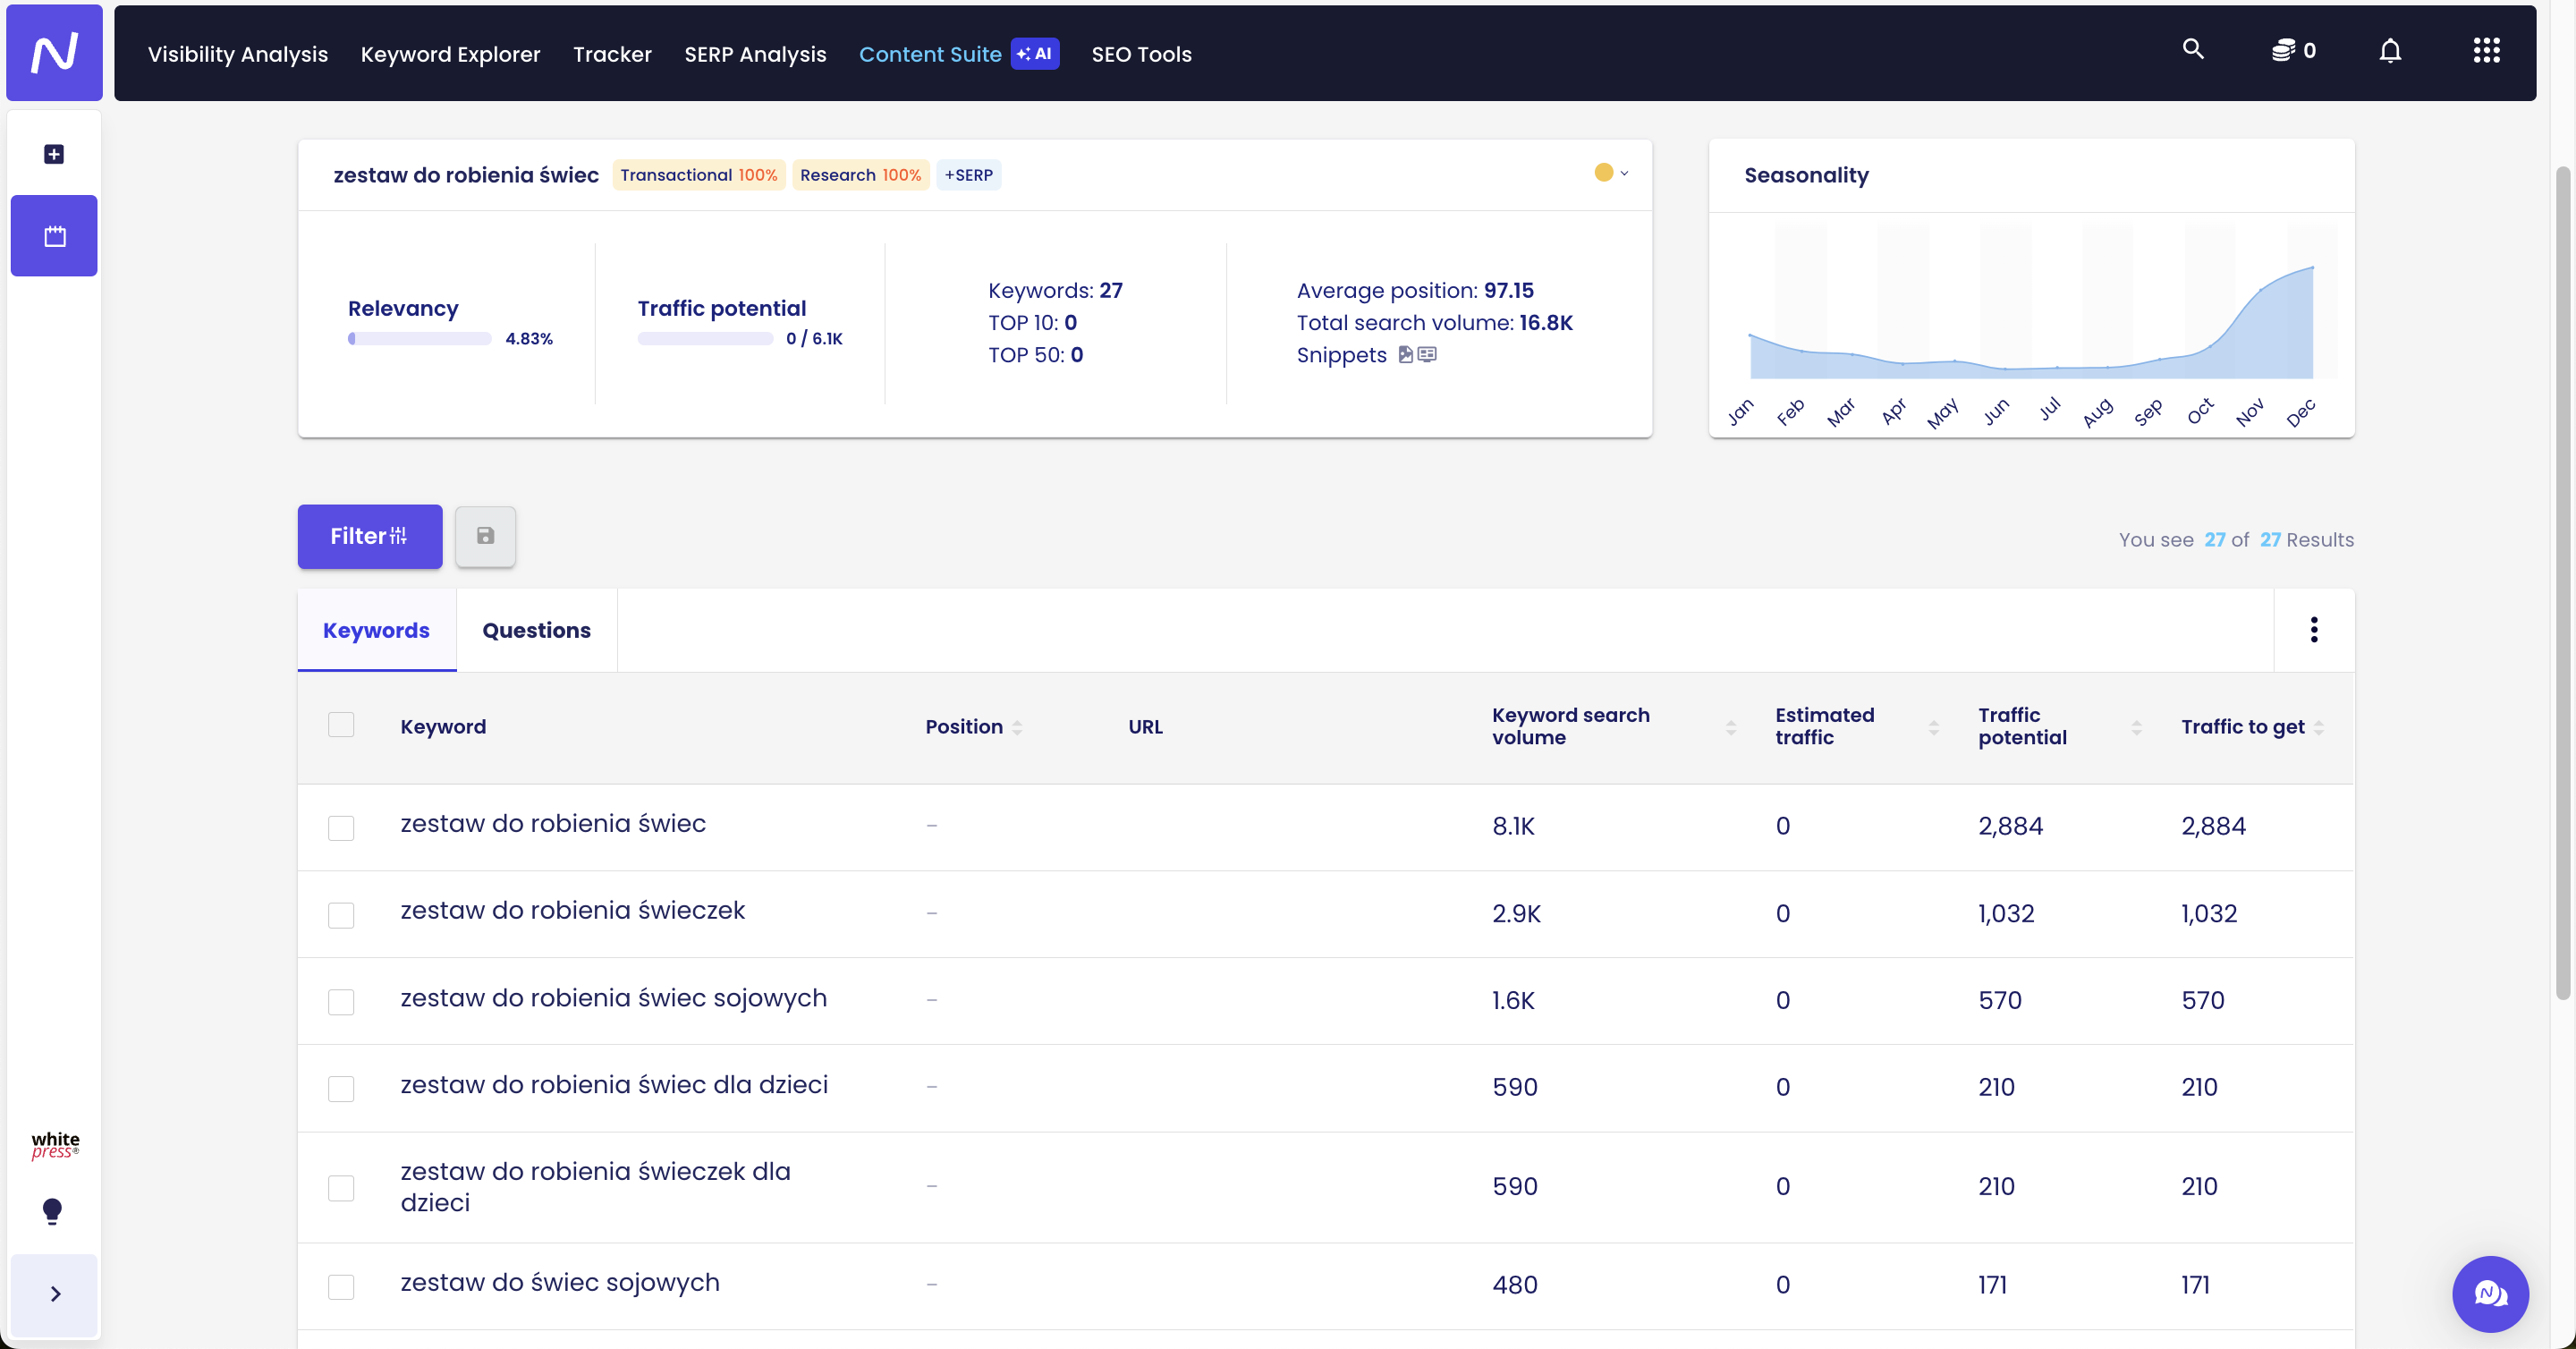Open the three-dot table options menu
The height and width of the screenshot is (1349, 2576).
2313,629
